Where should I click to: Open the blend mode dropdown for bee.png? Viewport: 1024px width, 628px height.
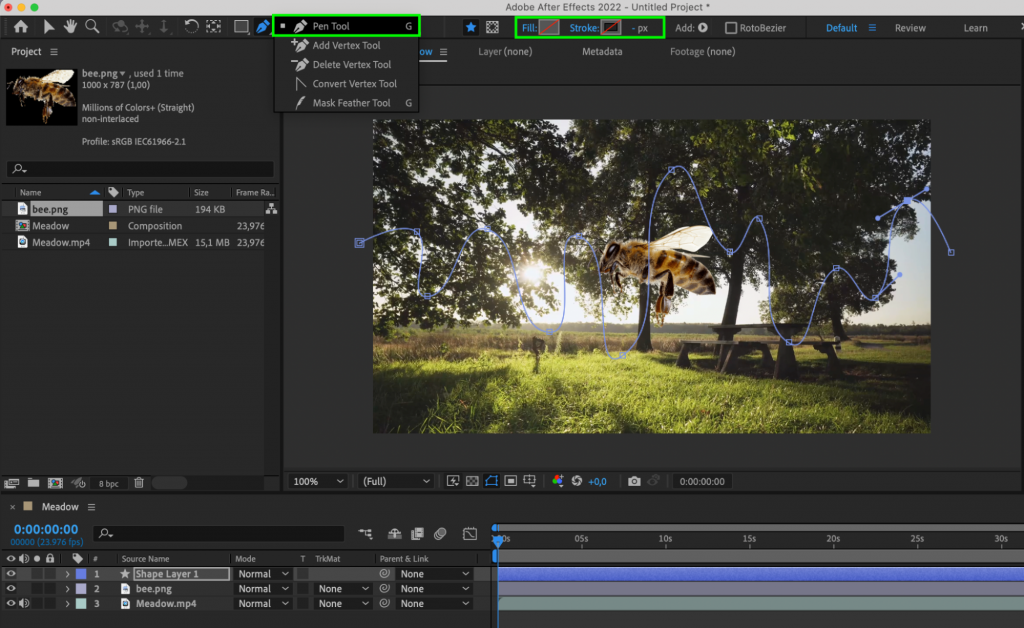[x=261, y=588]
